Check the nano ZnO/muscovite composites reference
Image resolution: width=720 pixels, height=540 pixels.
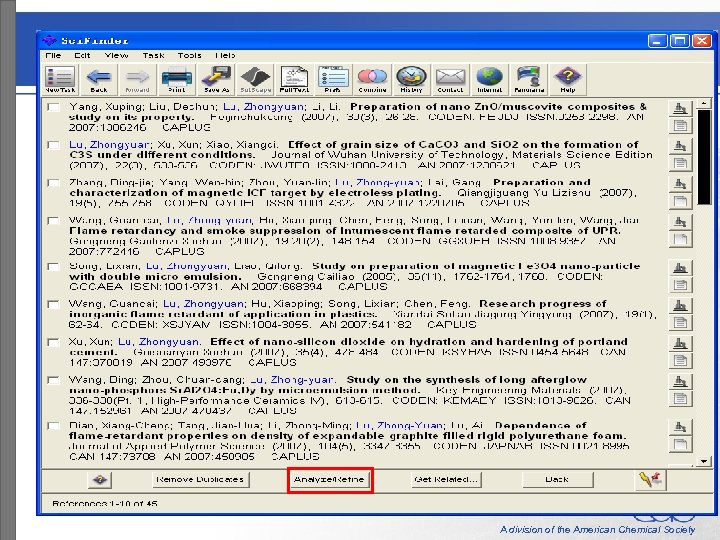54,107
